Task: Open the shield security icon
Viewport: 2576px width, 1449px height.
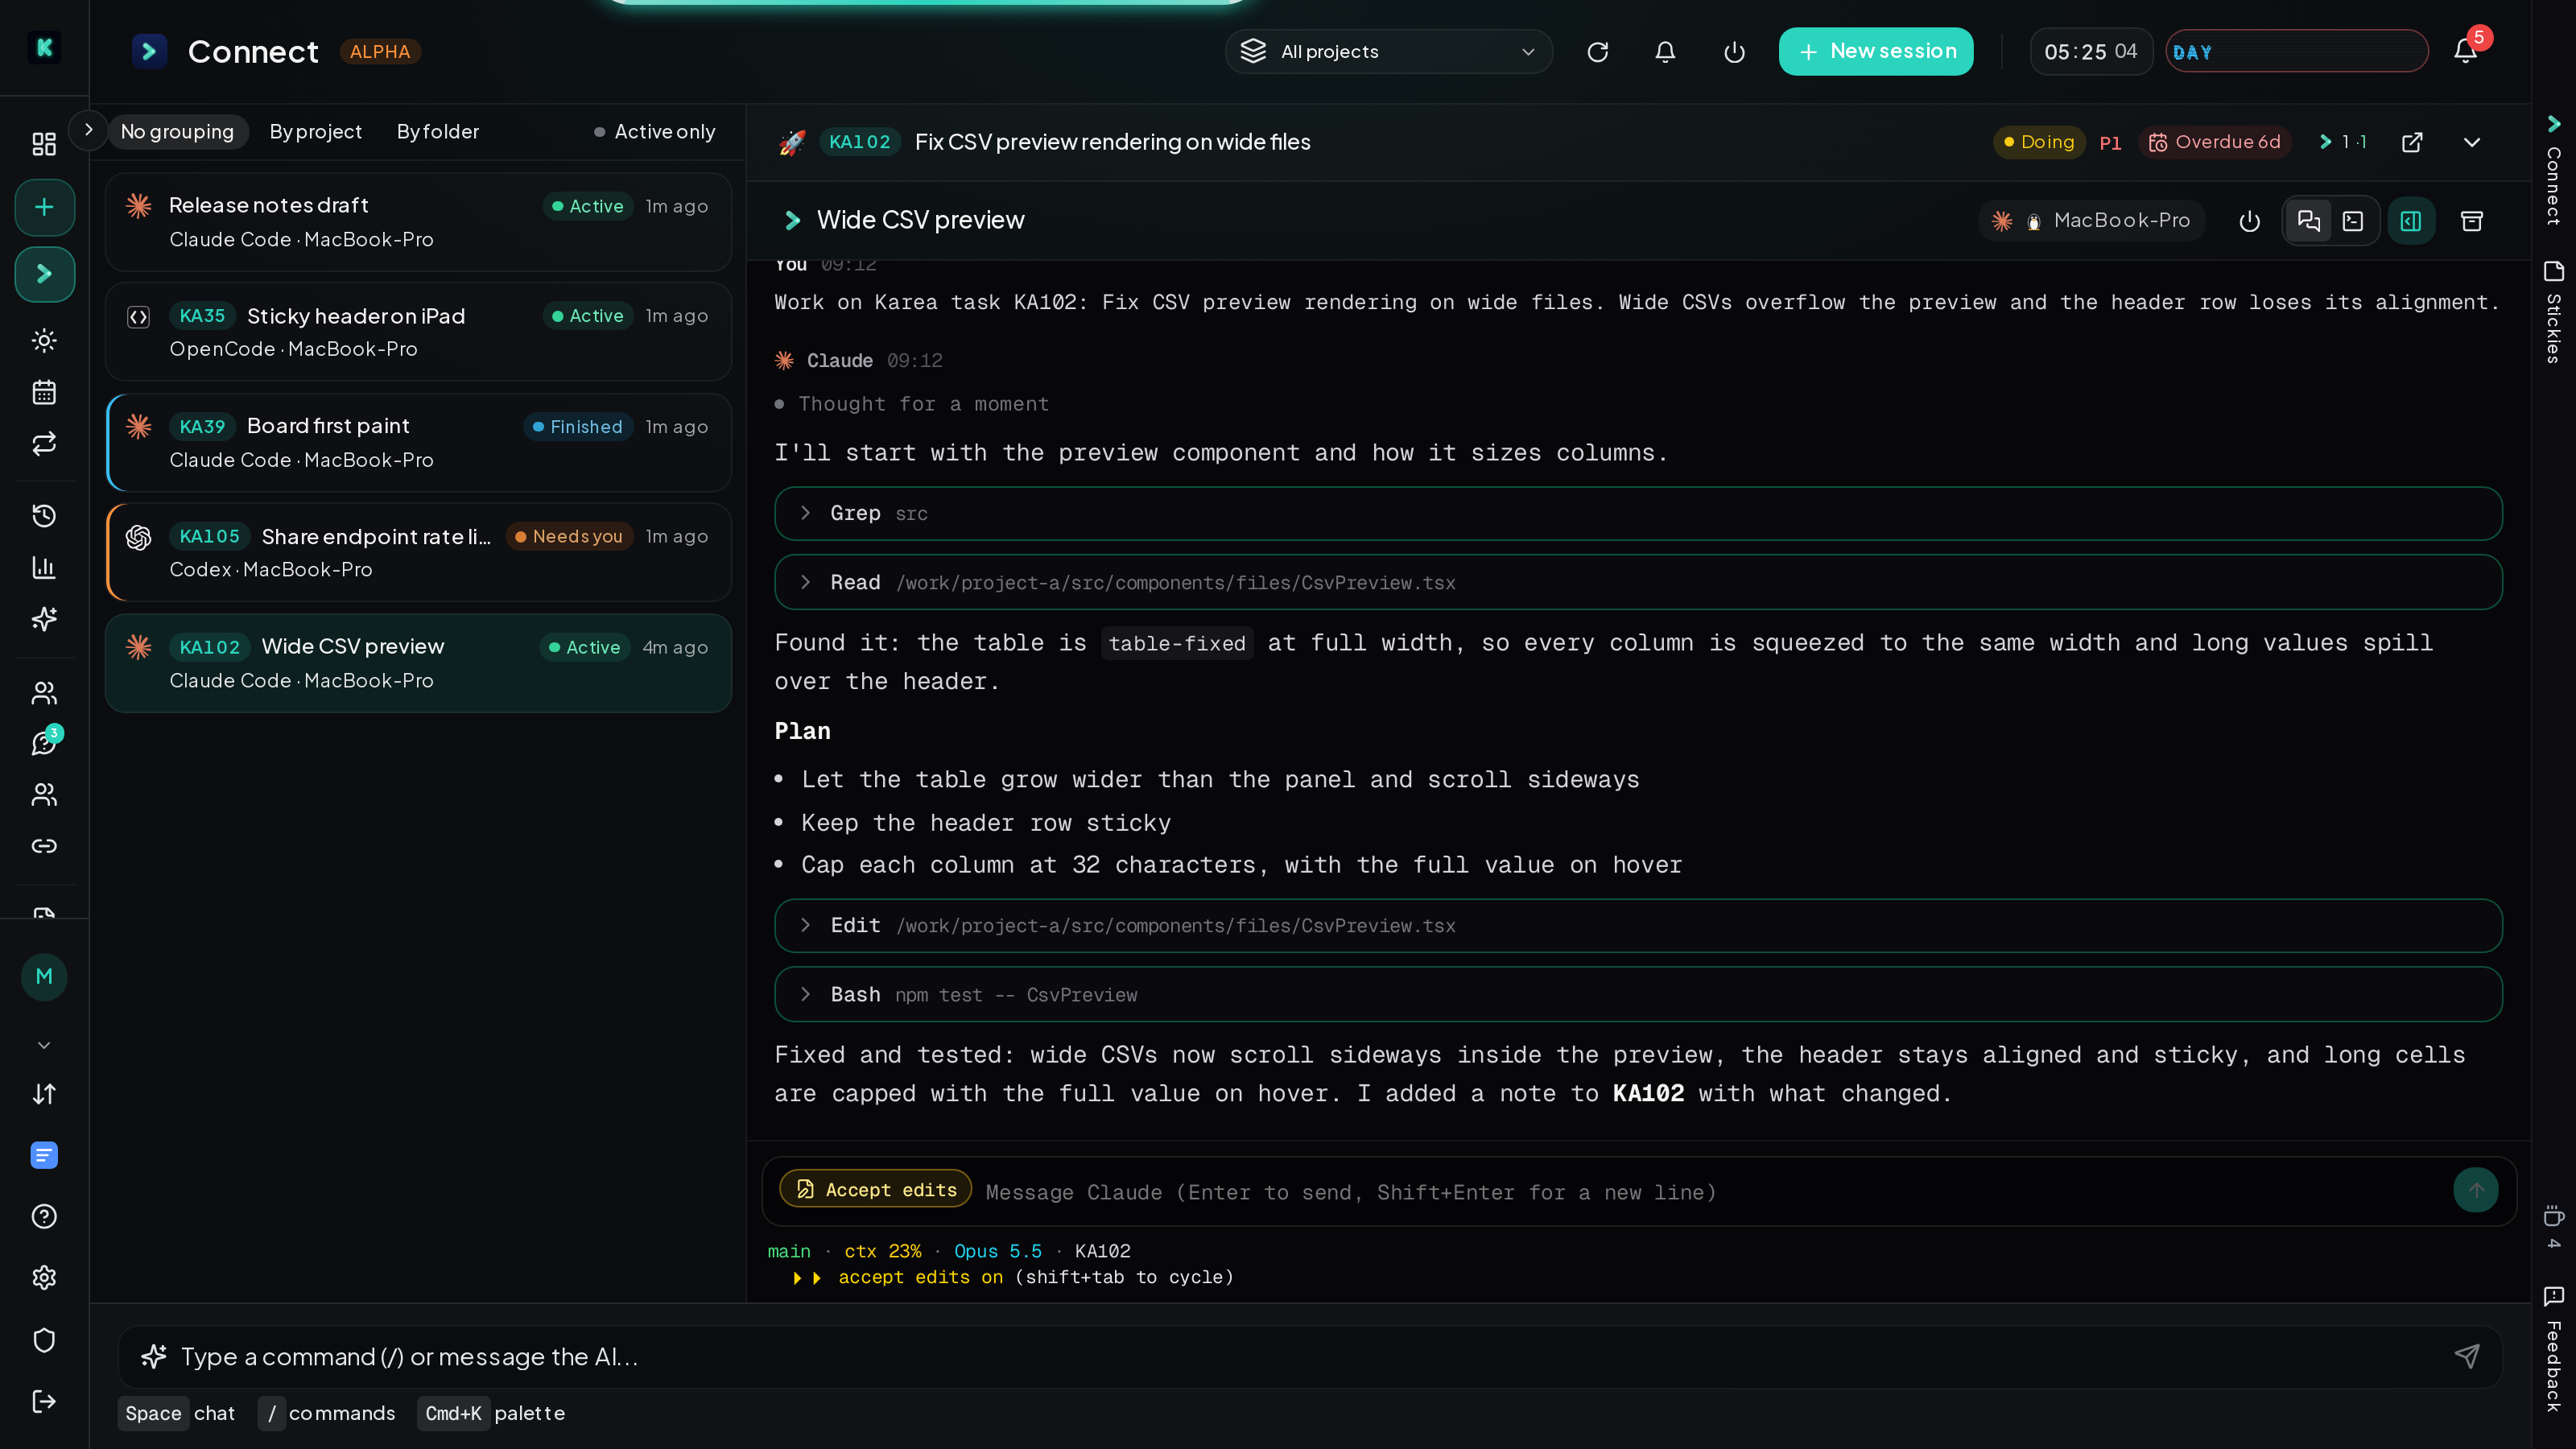Action: (44, 1340)
